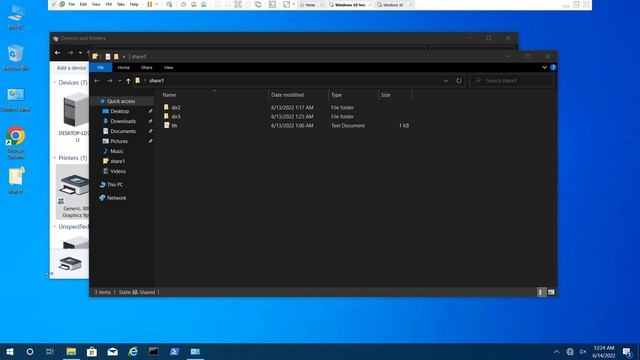Open the address bar history dropdown
The height and width of the screenshot is (360, 640).
[446, 81]
